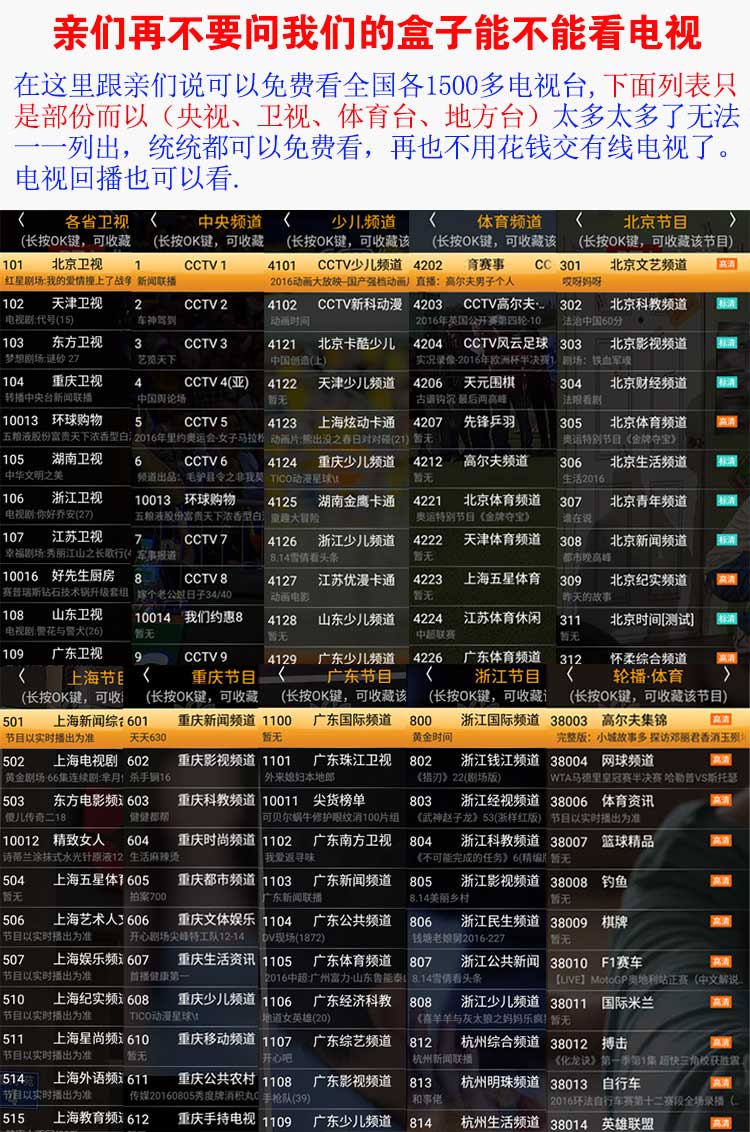Click the 标清 badge beside 北京财经频道
This screenshot has width=750, height=1132.
pos(726,382)
